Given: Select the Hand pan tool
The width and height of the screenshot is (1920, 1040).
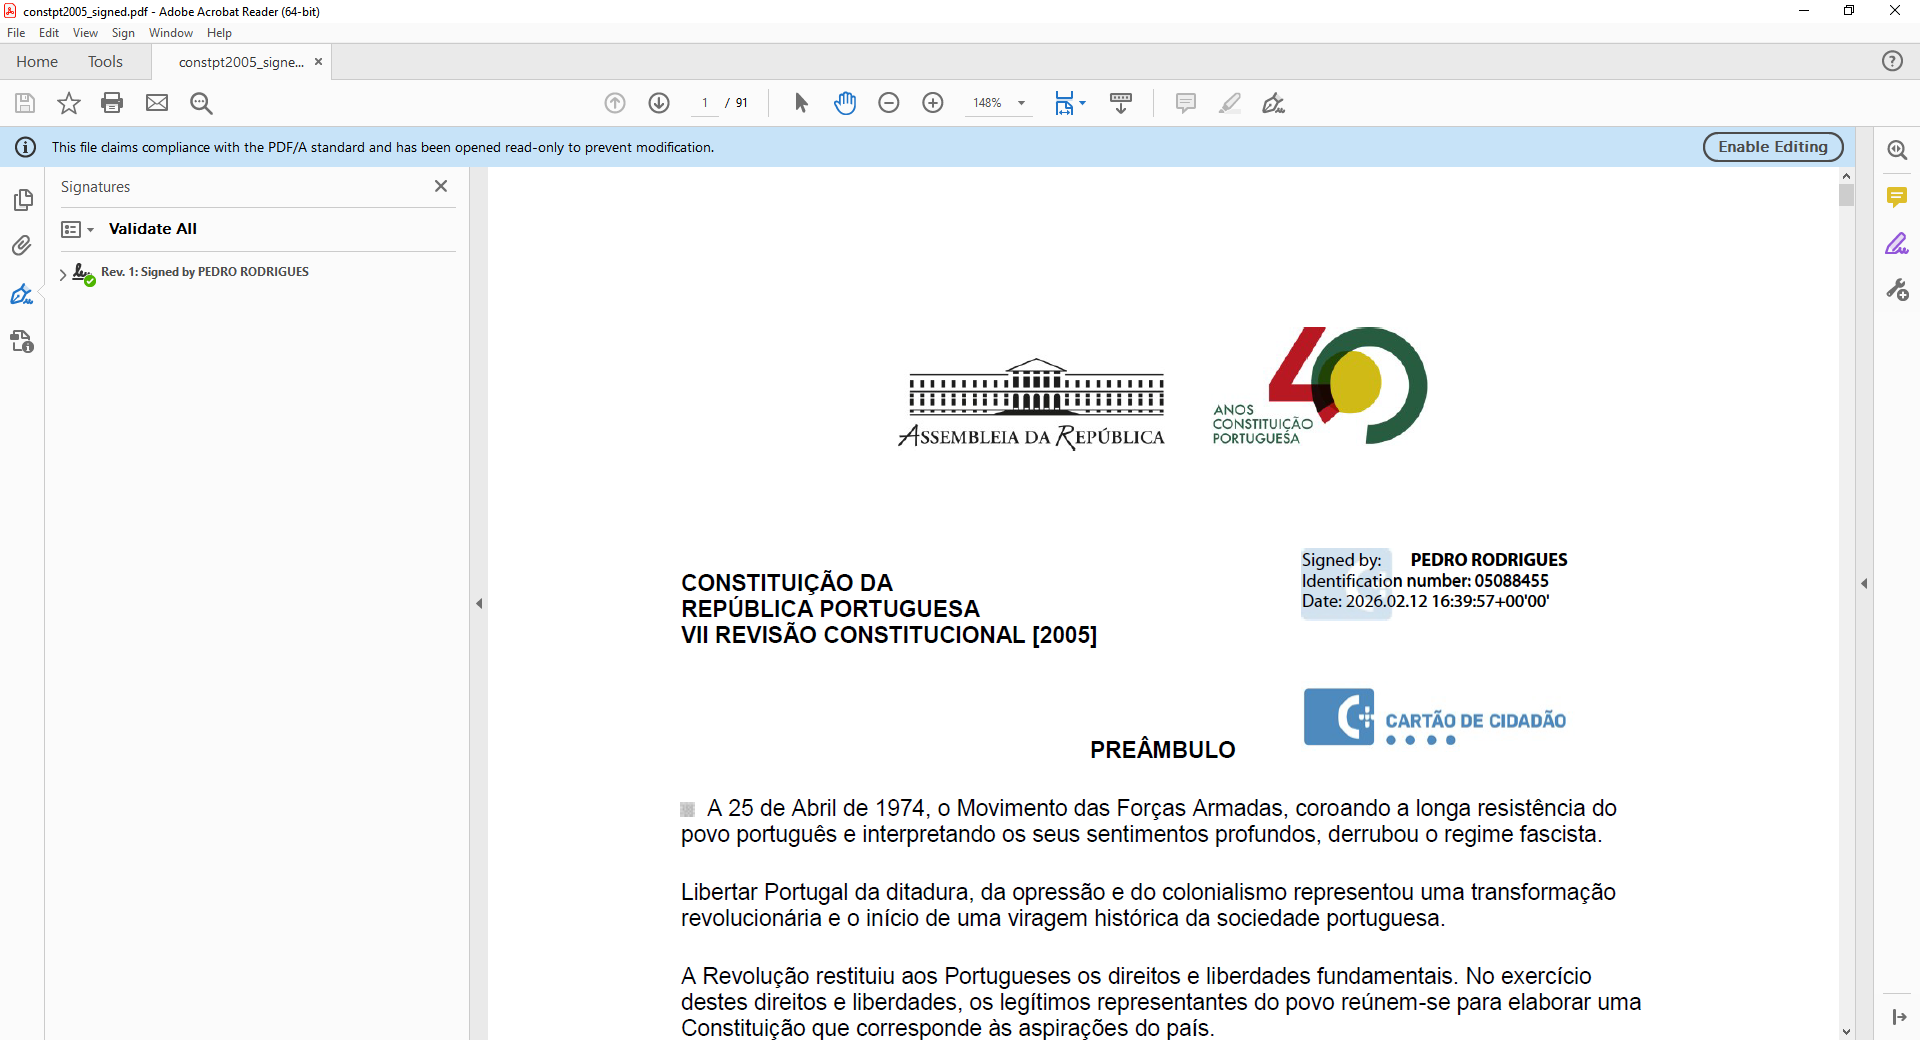Looking at the screenshot, I should tap(845, 103).
